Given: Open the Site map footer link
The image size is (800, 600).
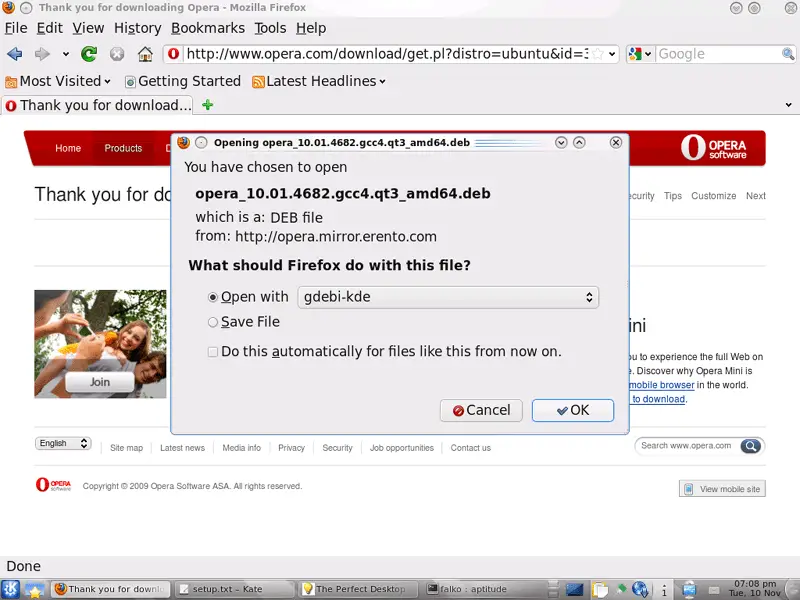Looking at the screenshot, I should click(127, 448).
